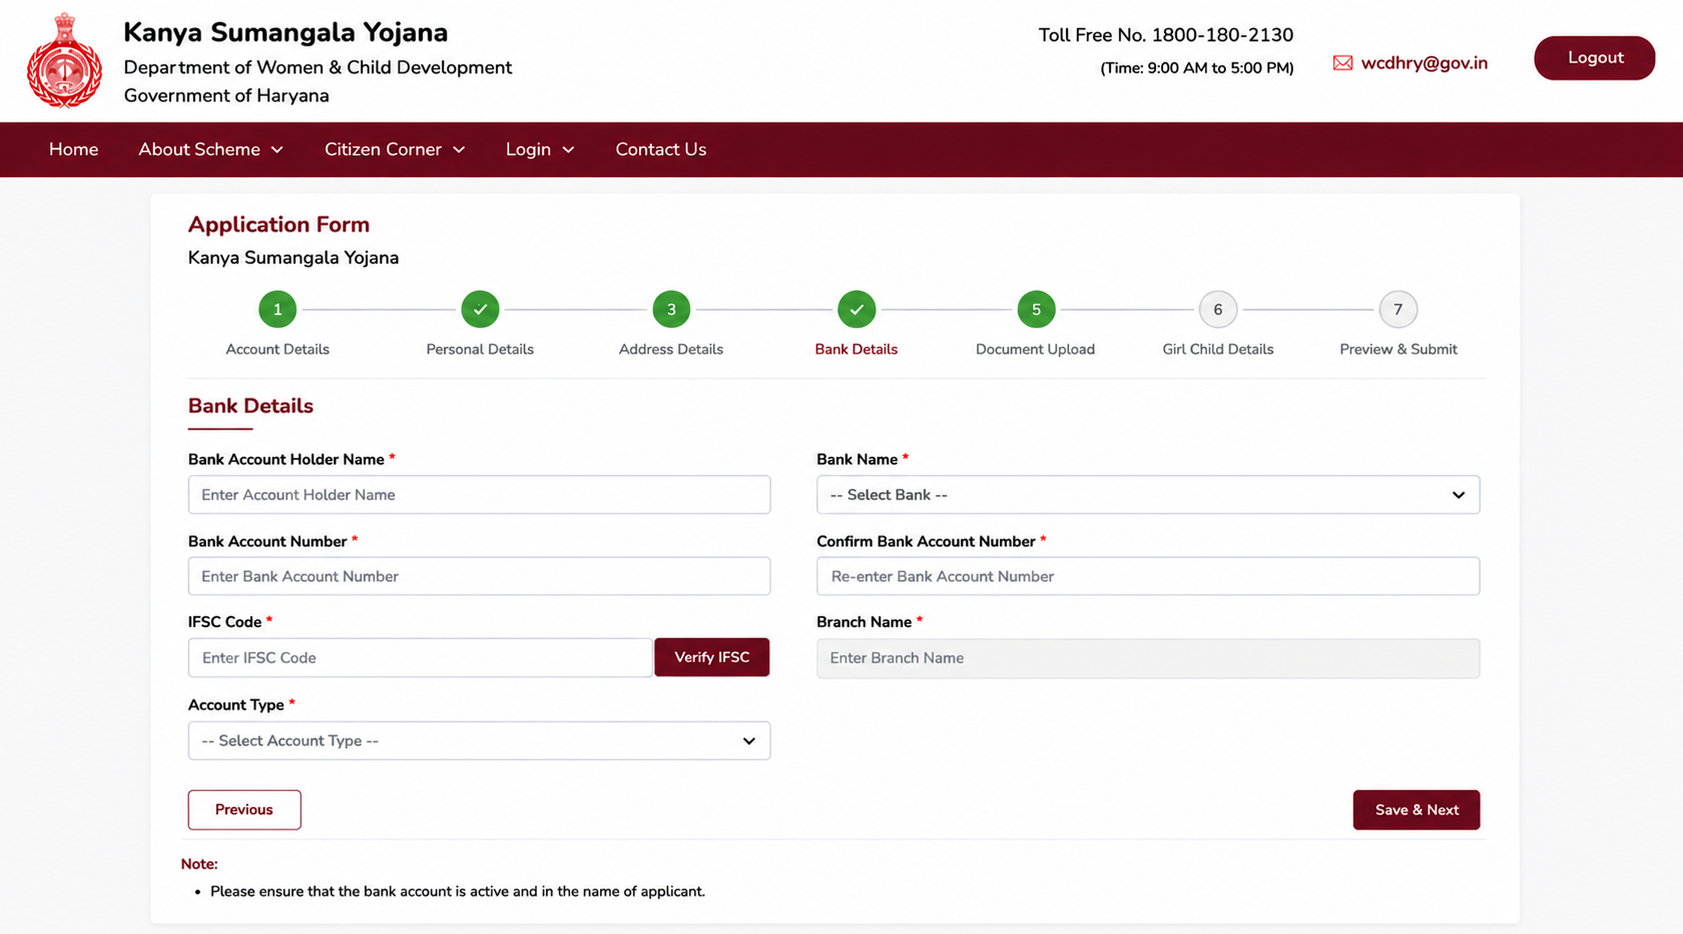Select the Bank Details step checkmark circle

point(856,309)
